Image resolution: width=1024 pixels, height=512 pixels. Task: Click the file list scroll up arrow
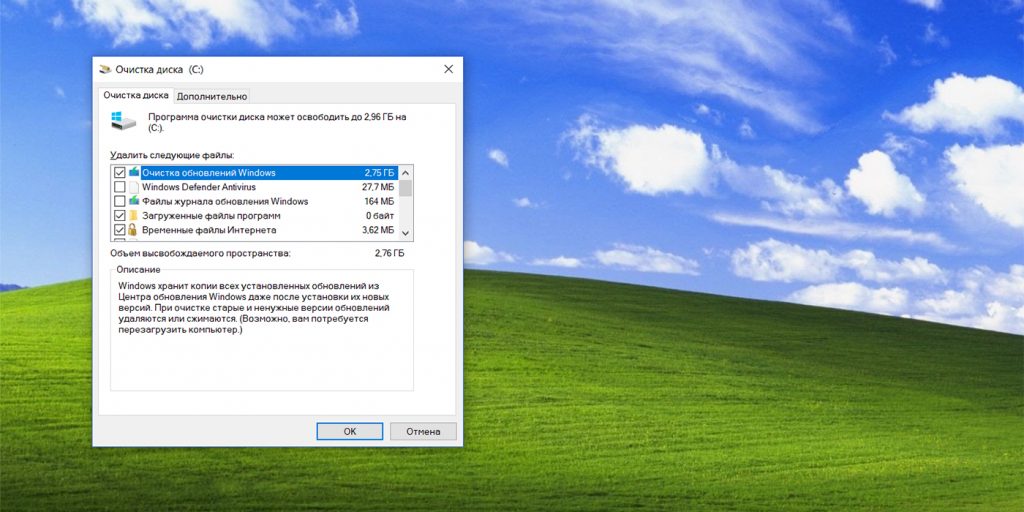click(406, 173)
